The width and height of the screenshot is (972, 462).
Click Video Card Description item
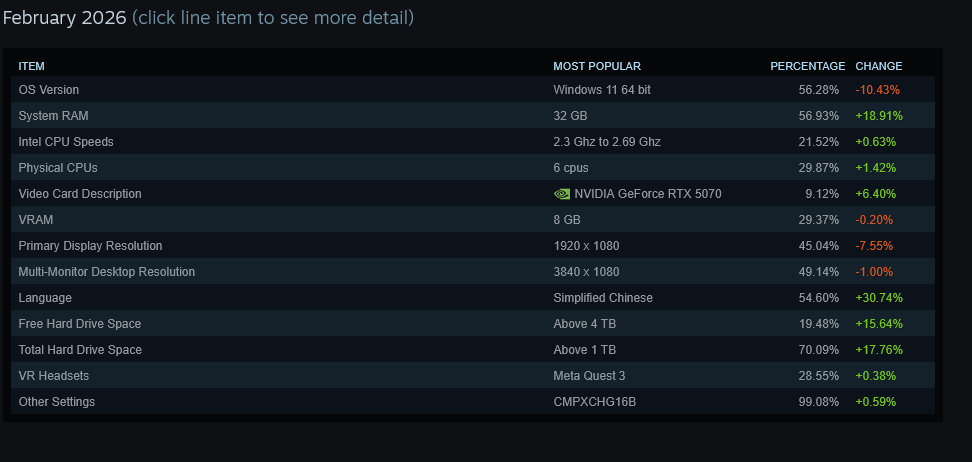(80, 194)
